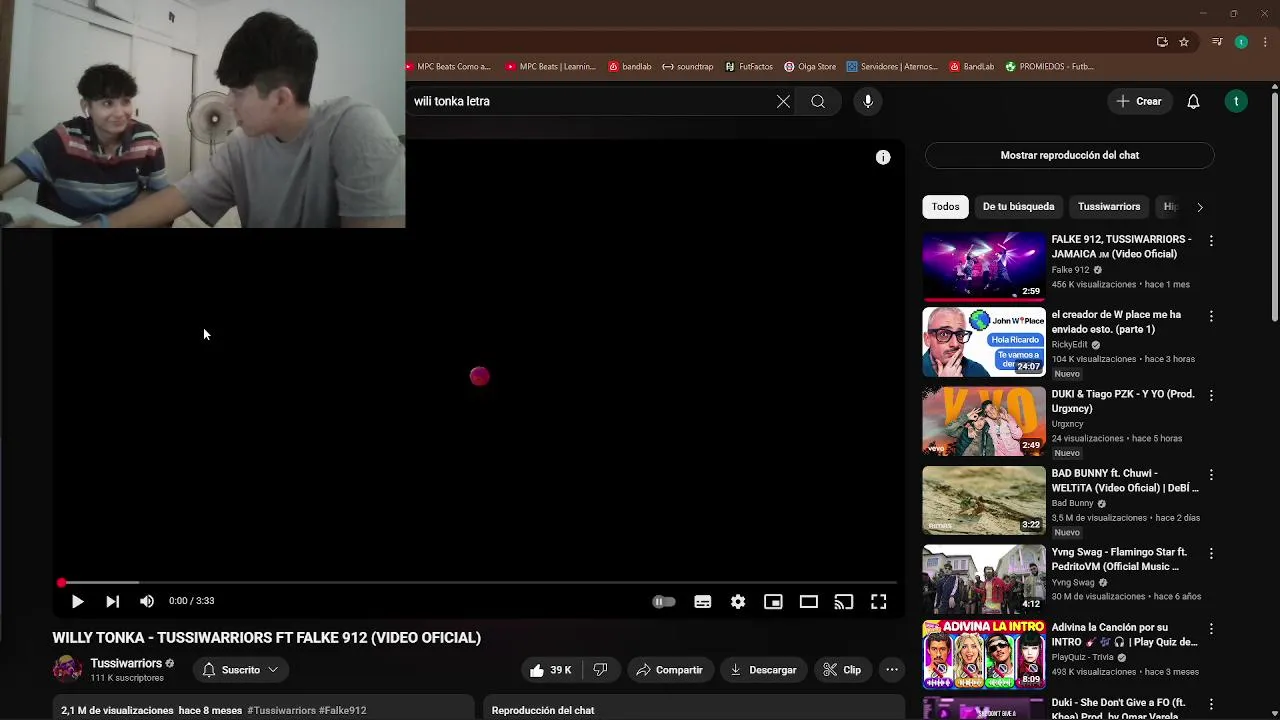This screenshot has height=720, width=1280.
Task: Enable theater mode view
Action: click(808, 601)
